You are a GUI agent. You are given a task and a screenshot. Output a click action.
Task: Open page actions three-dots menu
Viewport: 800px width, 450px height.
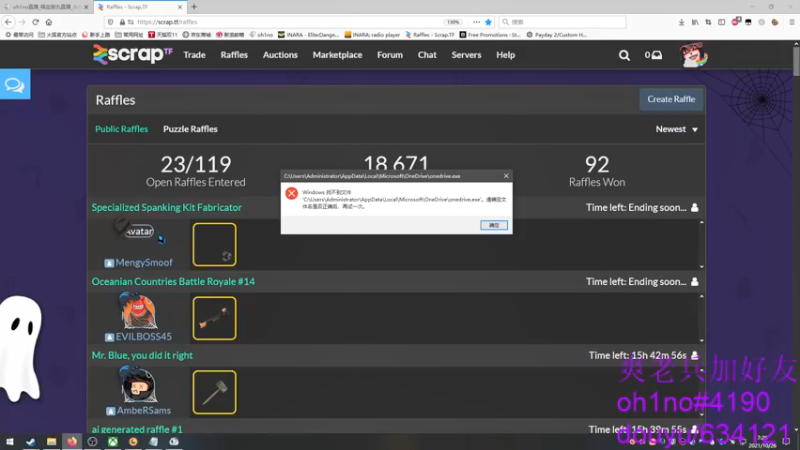coord(476,22)
